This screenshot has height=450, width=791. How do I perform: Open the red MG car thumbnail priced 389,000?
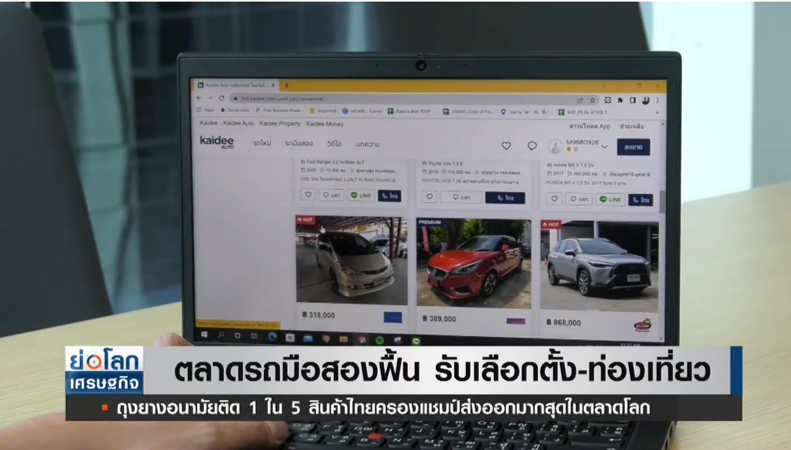point(474,263)
